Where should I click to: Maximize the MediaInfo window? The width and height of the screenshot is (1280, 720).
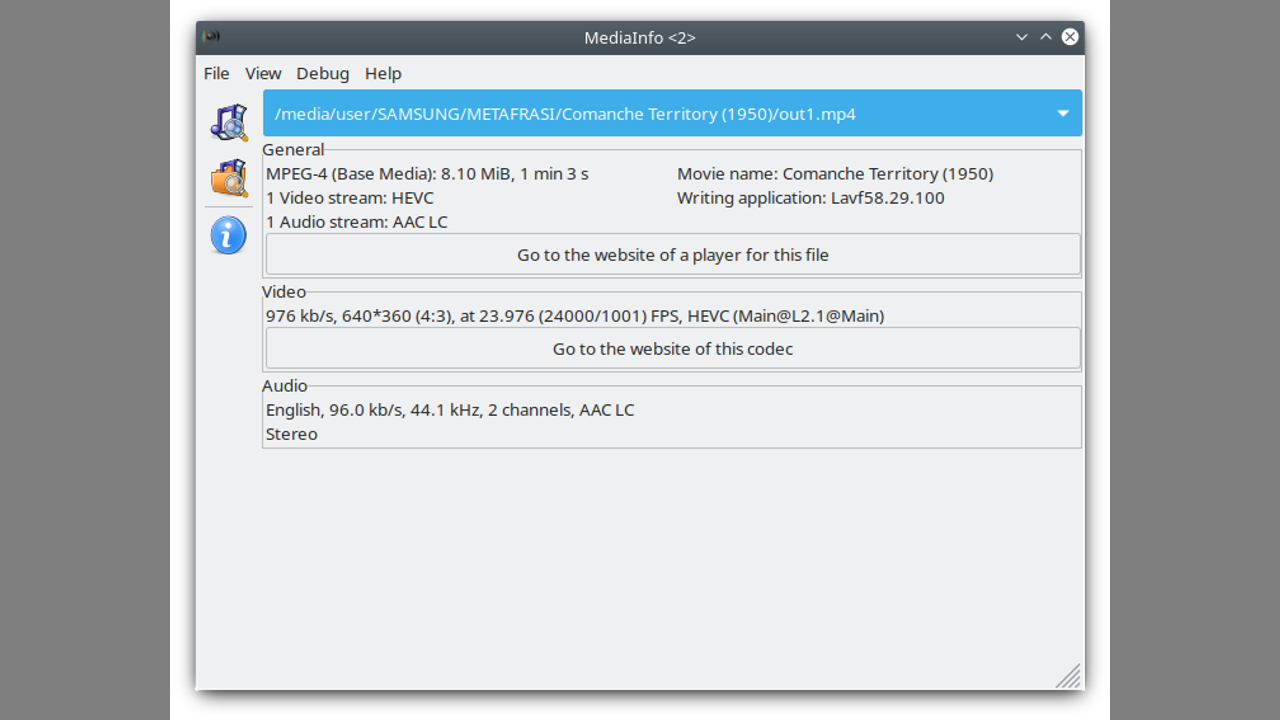1046,37
